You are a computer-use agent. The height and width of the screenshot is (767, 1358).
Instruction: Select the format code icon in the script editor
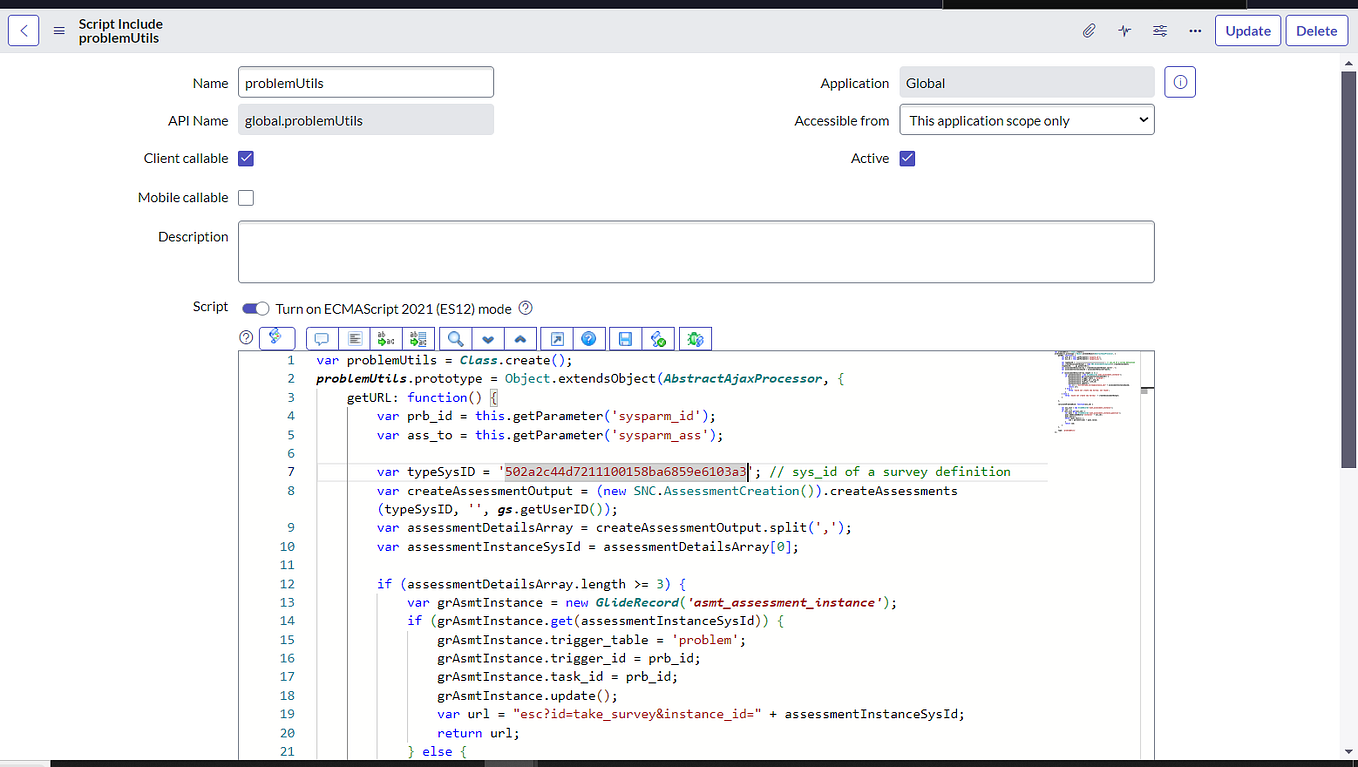(355, 338)
